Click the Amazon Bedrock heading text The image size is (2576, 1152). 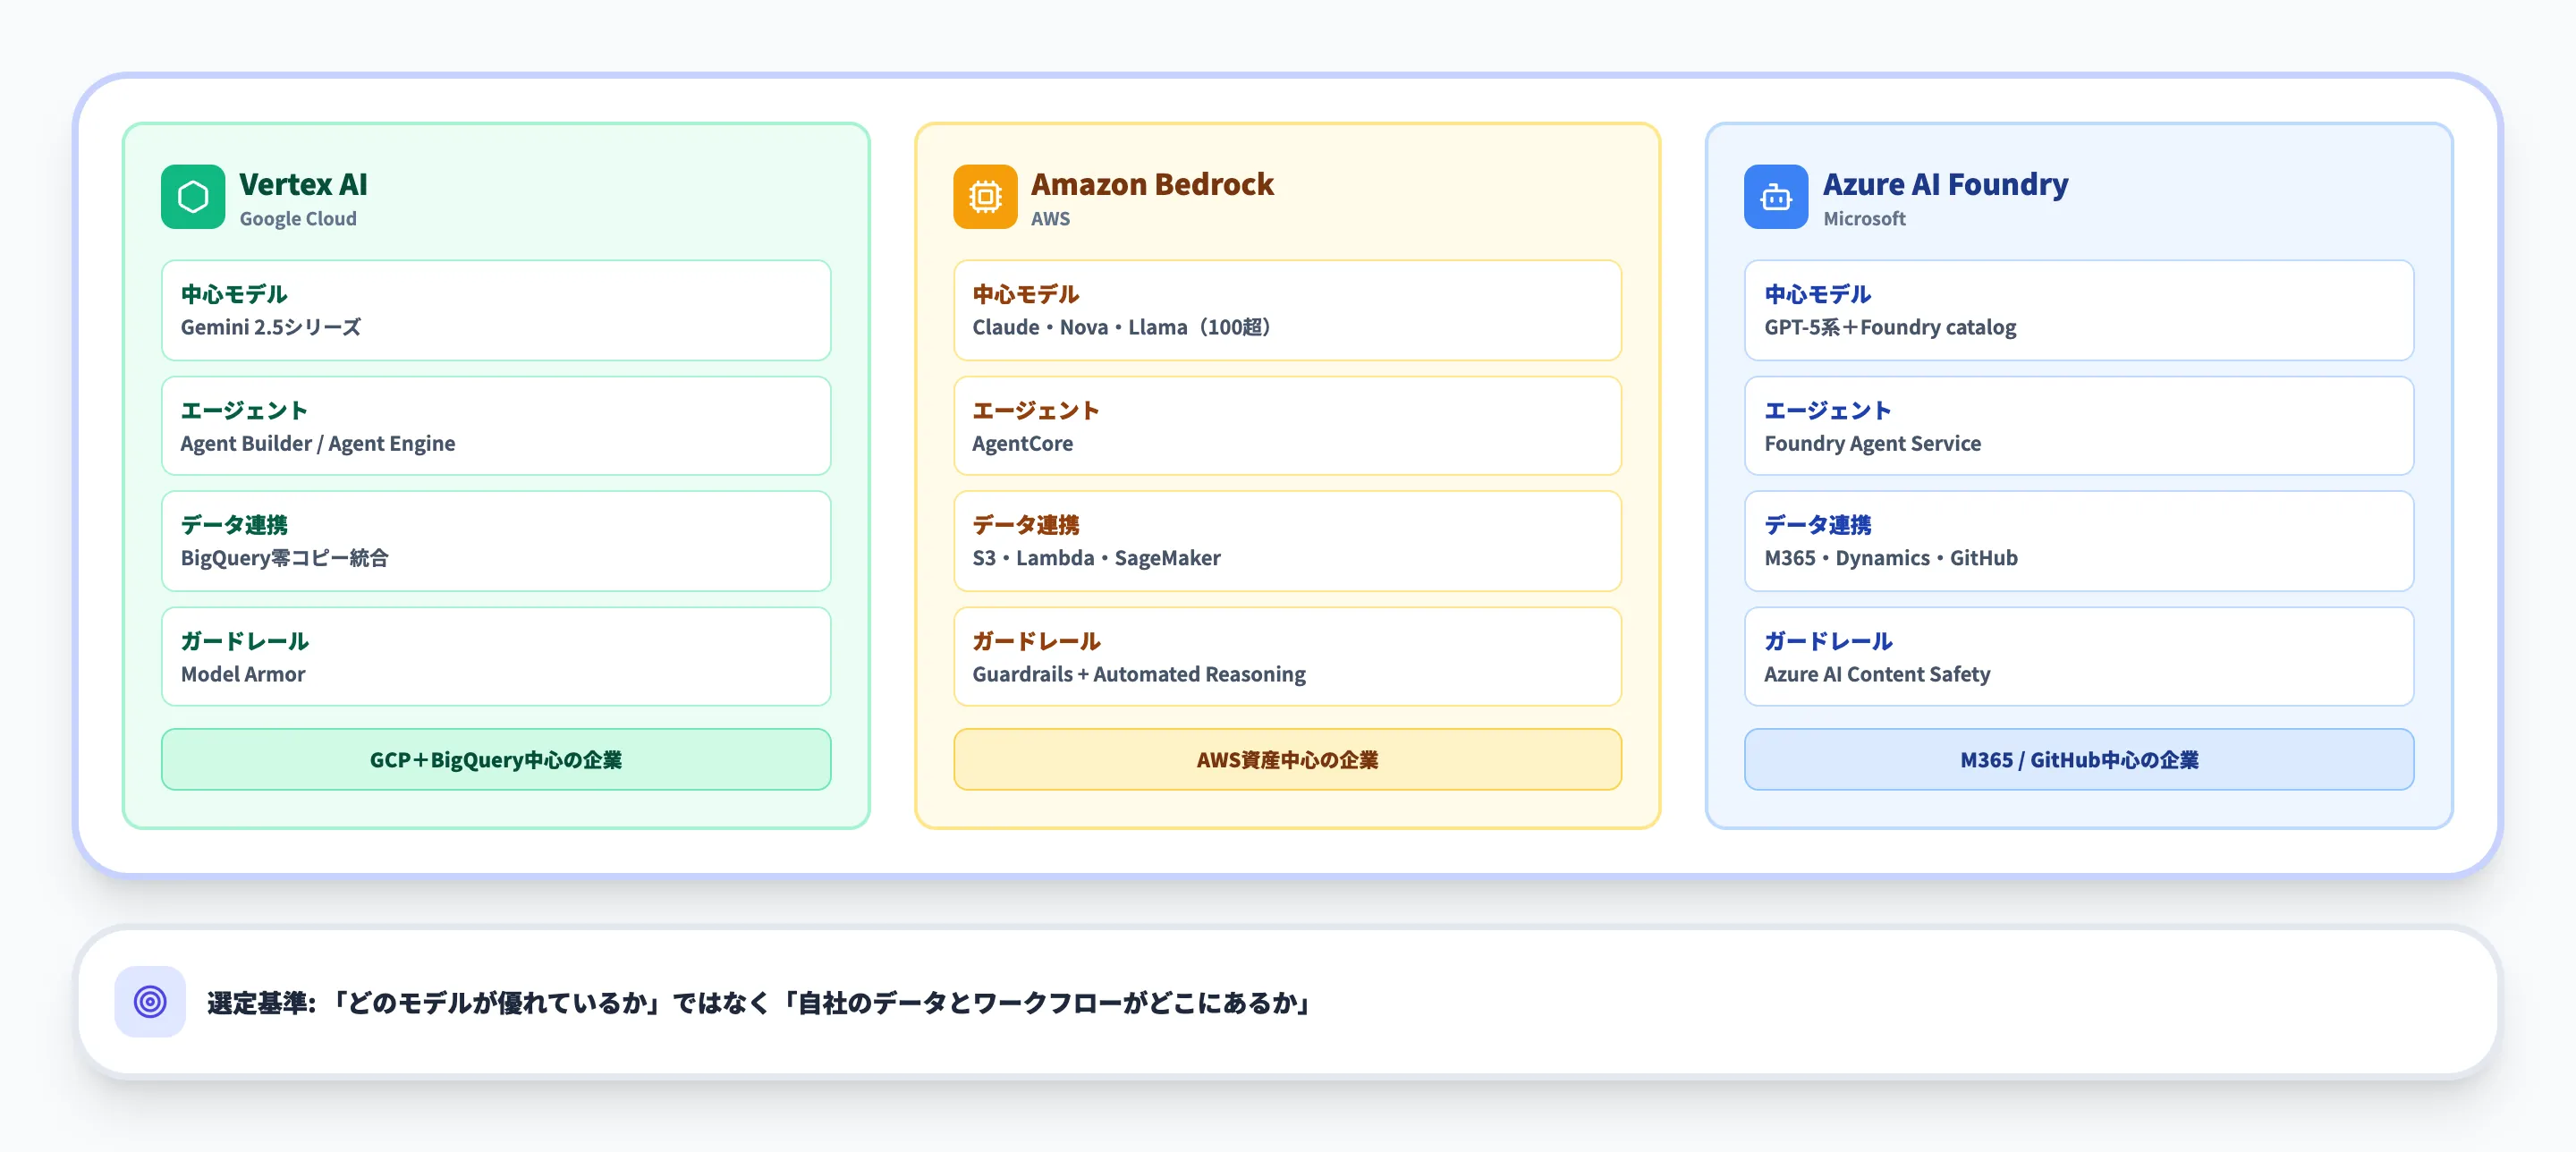coord(1152,184)
